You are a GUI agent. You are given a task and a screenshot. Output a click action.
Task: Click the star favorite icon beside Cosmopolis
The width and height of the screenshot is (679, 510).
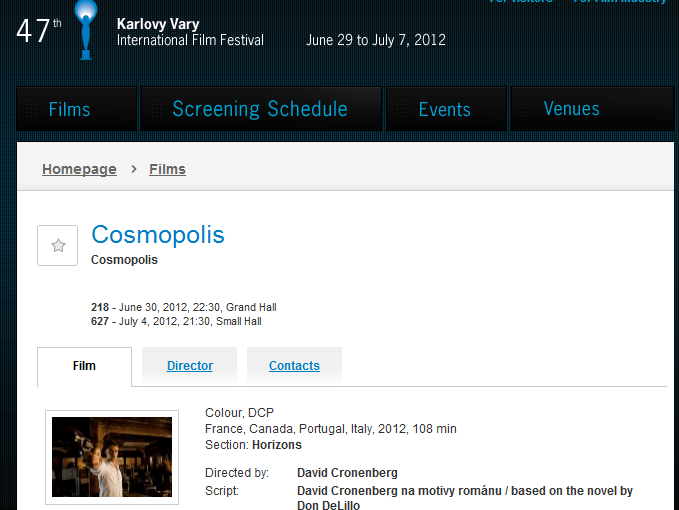pos(58,245)
